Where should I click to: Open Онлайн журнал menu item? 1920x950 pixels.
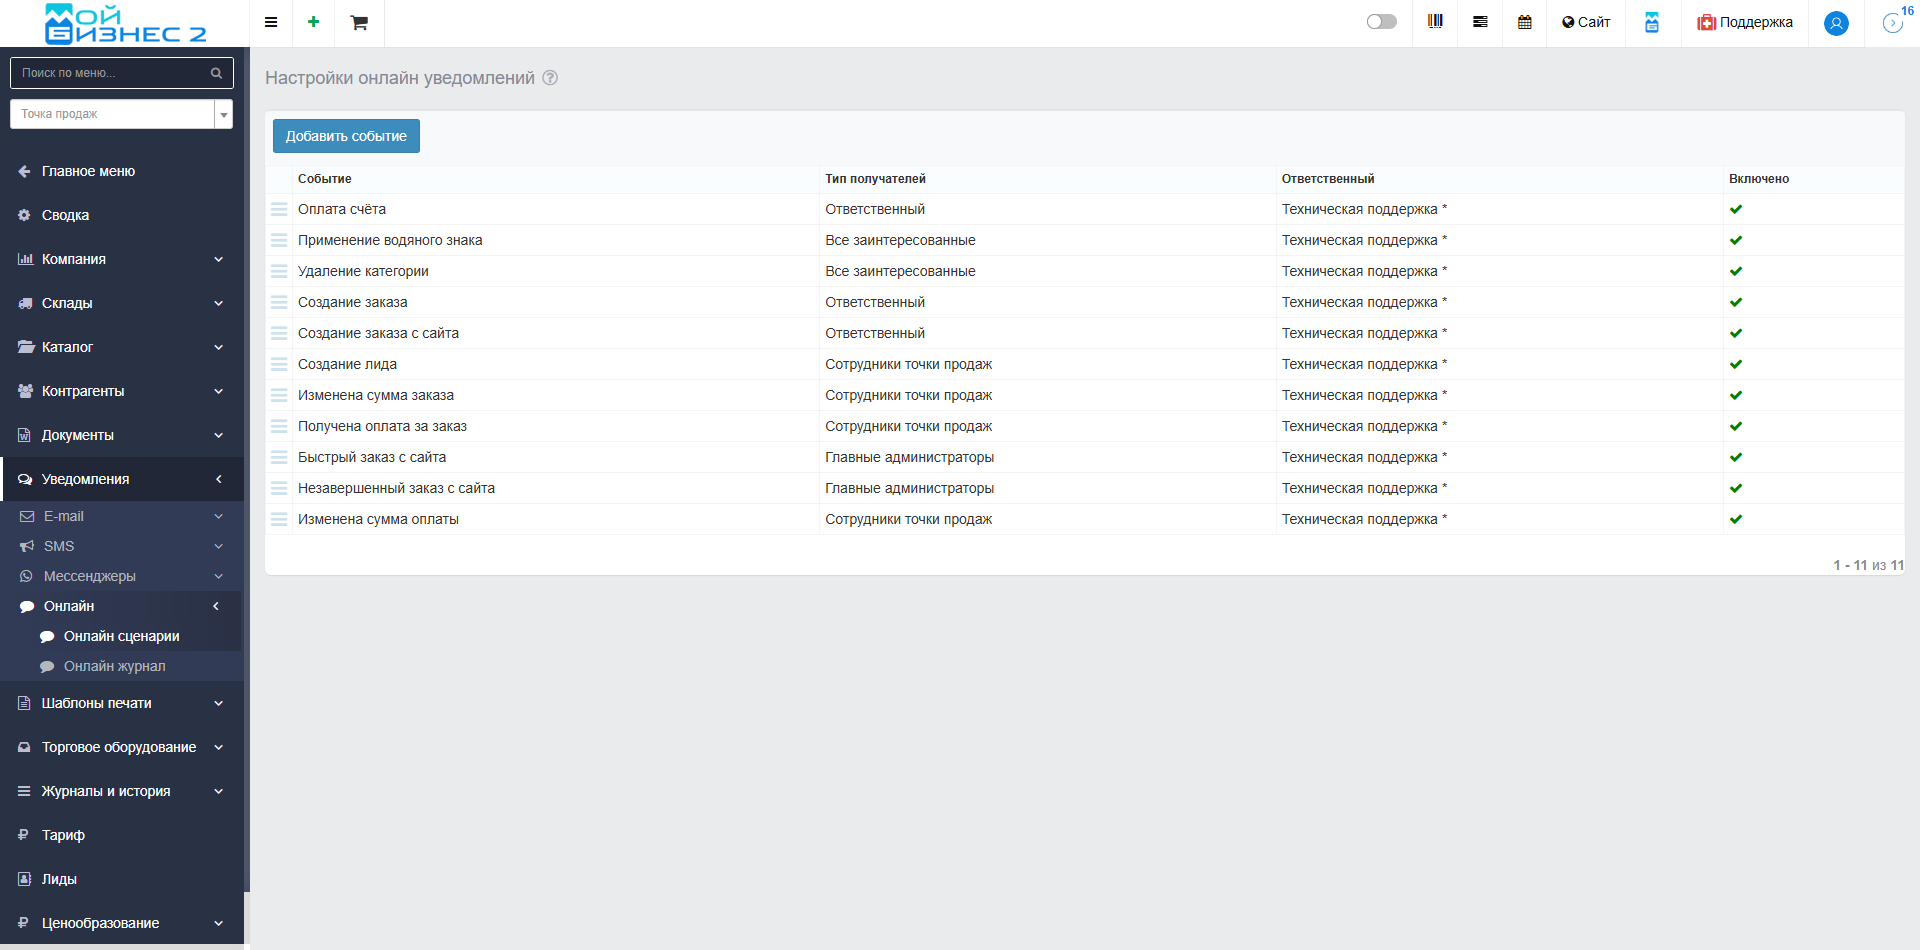tap(114, 666)
